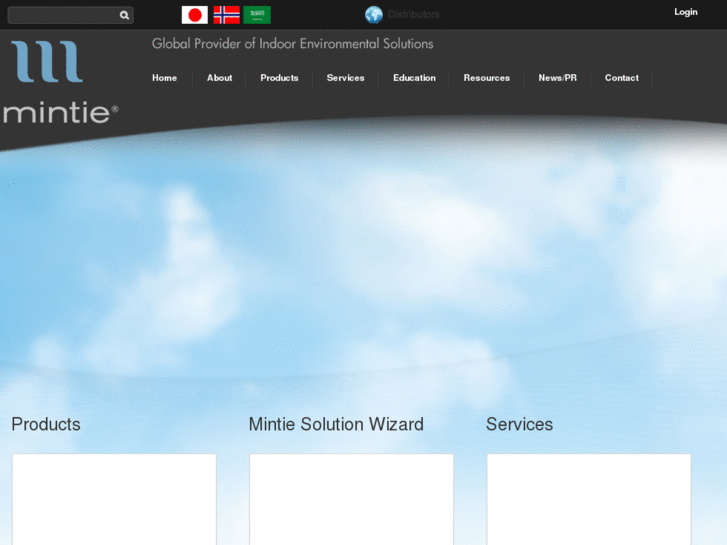Screen dimensions: 727x545
Task: Click the globe icon beside Distributors
Action: click(x=374, y=14)
